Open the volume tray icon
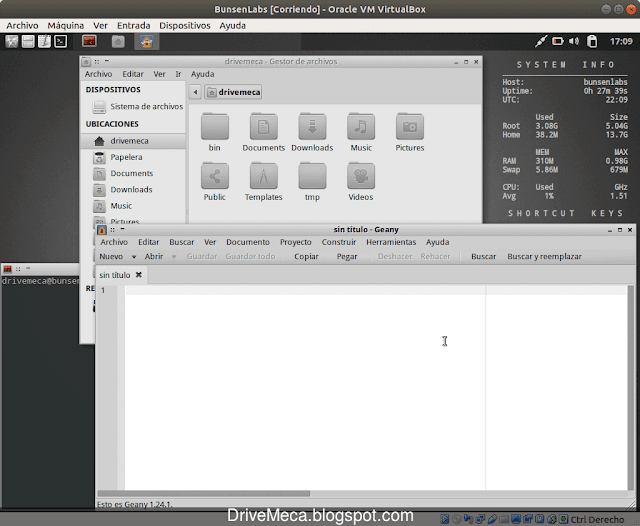Image resolution: width=640 pixels, height=526 pixels. [574, 41]
